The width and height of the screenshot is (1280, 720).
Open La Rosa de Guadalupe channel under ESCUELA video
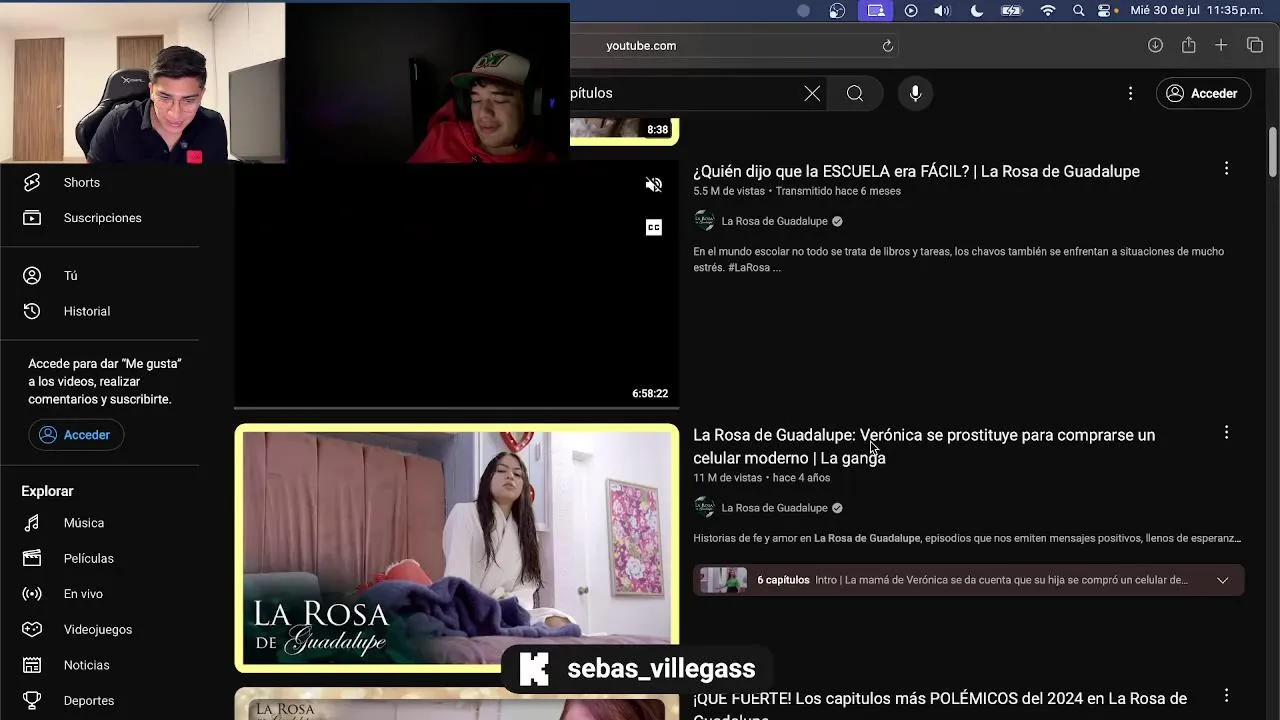click(x=774, y=221)
